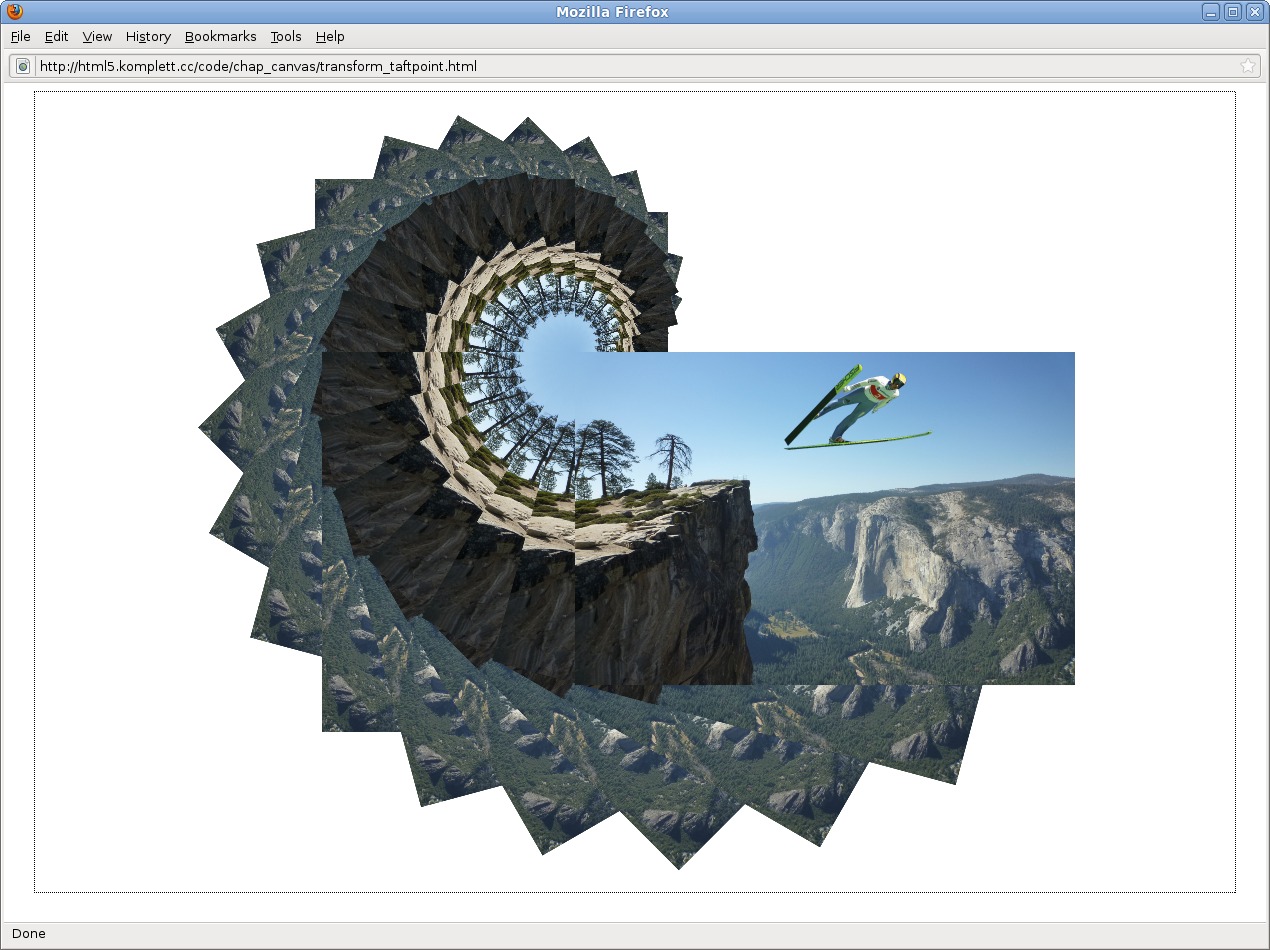Open the History menu

pyautogui.click(x=148, y=36)
